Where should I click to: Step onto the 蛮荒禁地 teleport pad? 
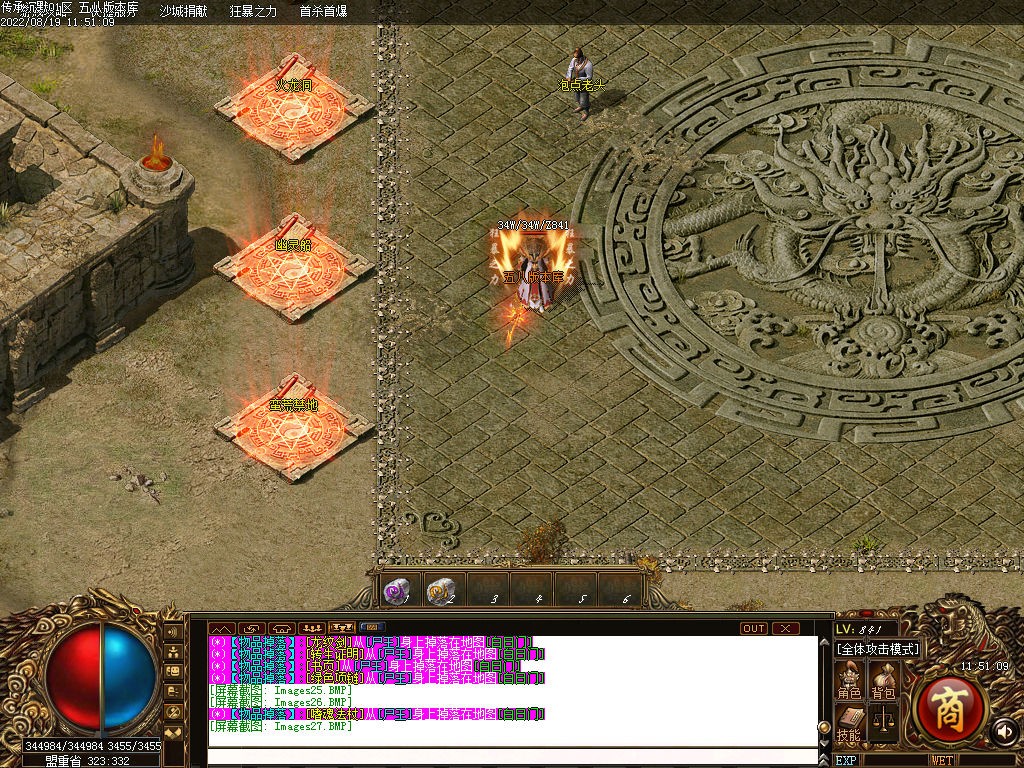294,428
